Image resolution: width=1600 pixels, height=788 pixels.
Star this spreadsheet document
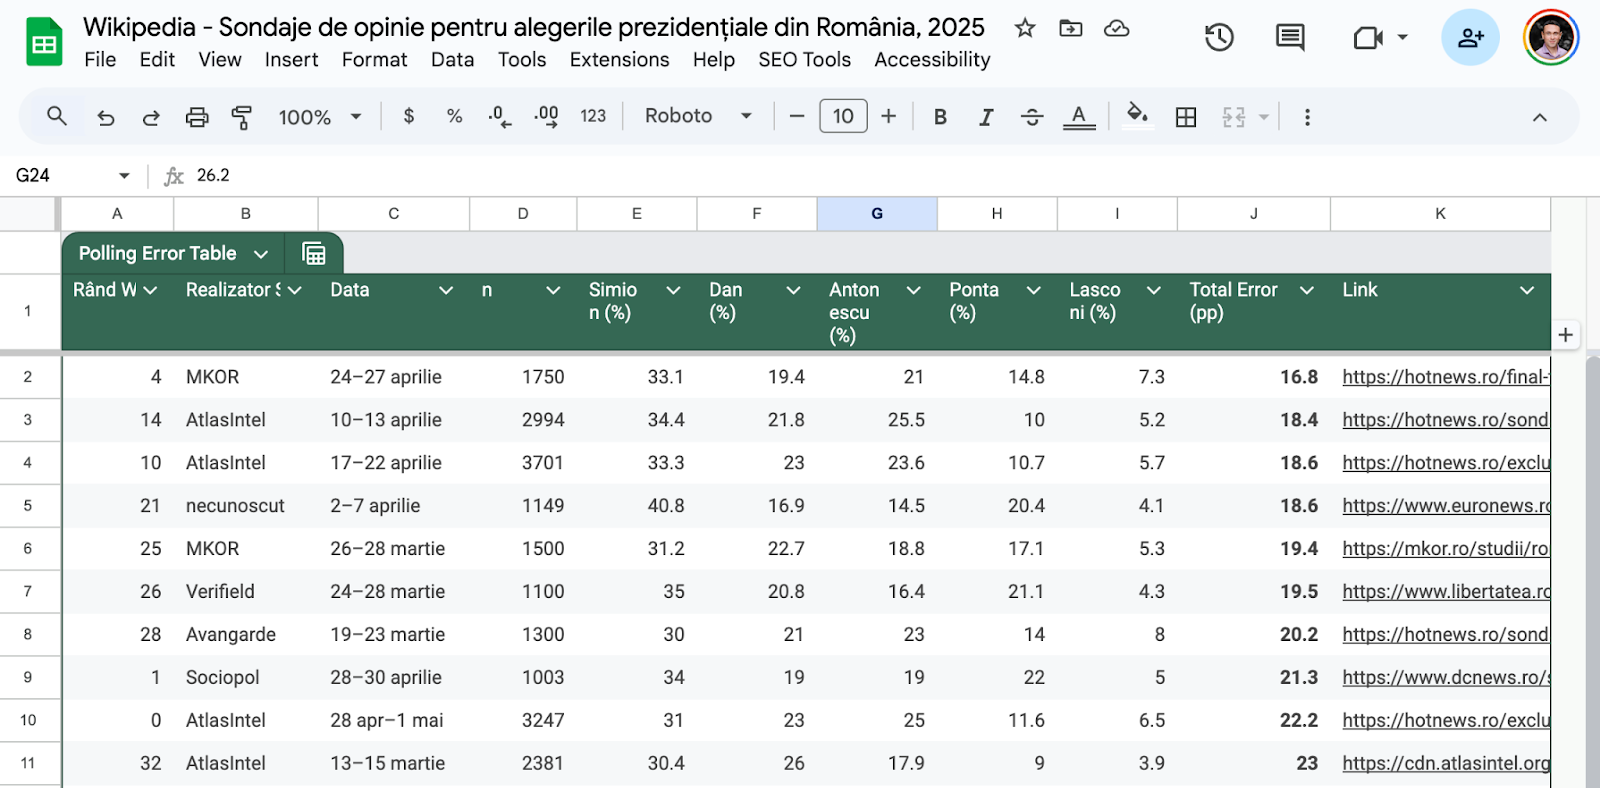1025,28
